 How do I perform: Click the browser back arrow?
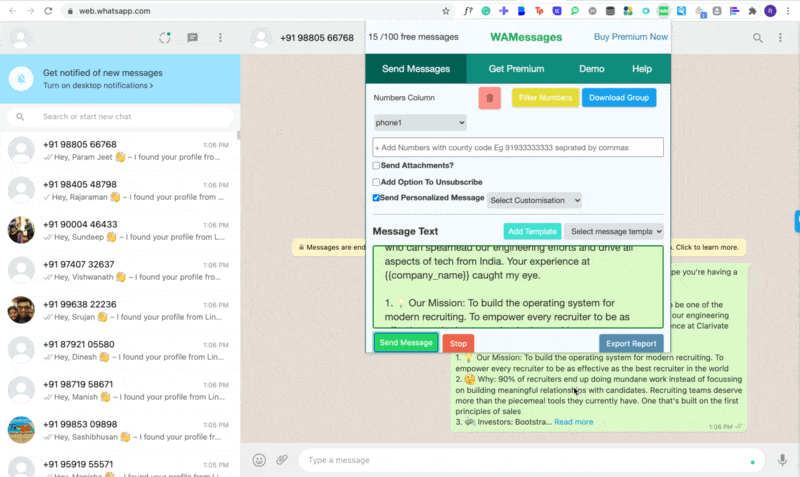[12, 11]
